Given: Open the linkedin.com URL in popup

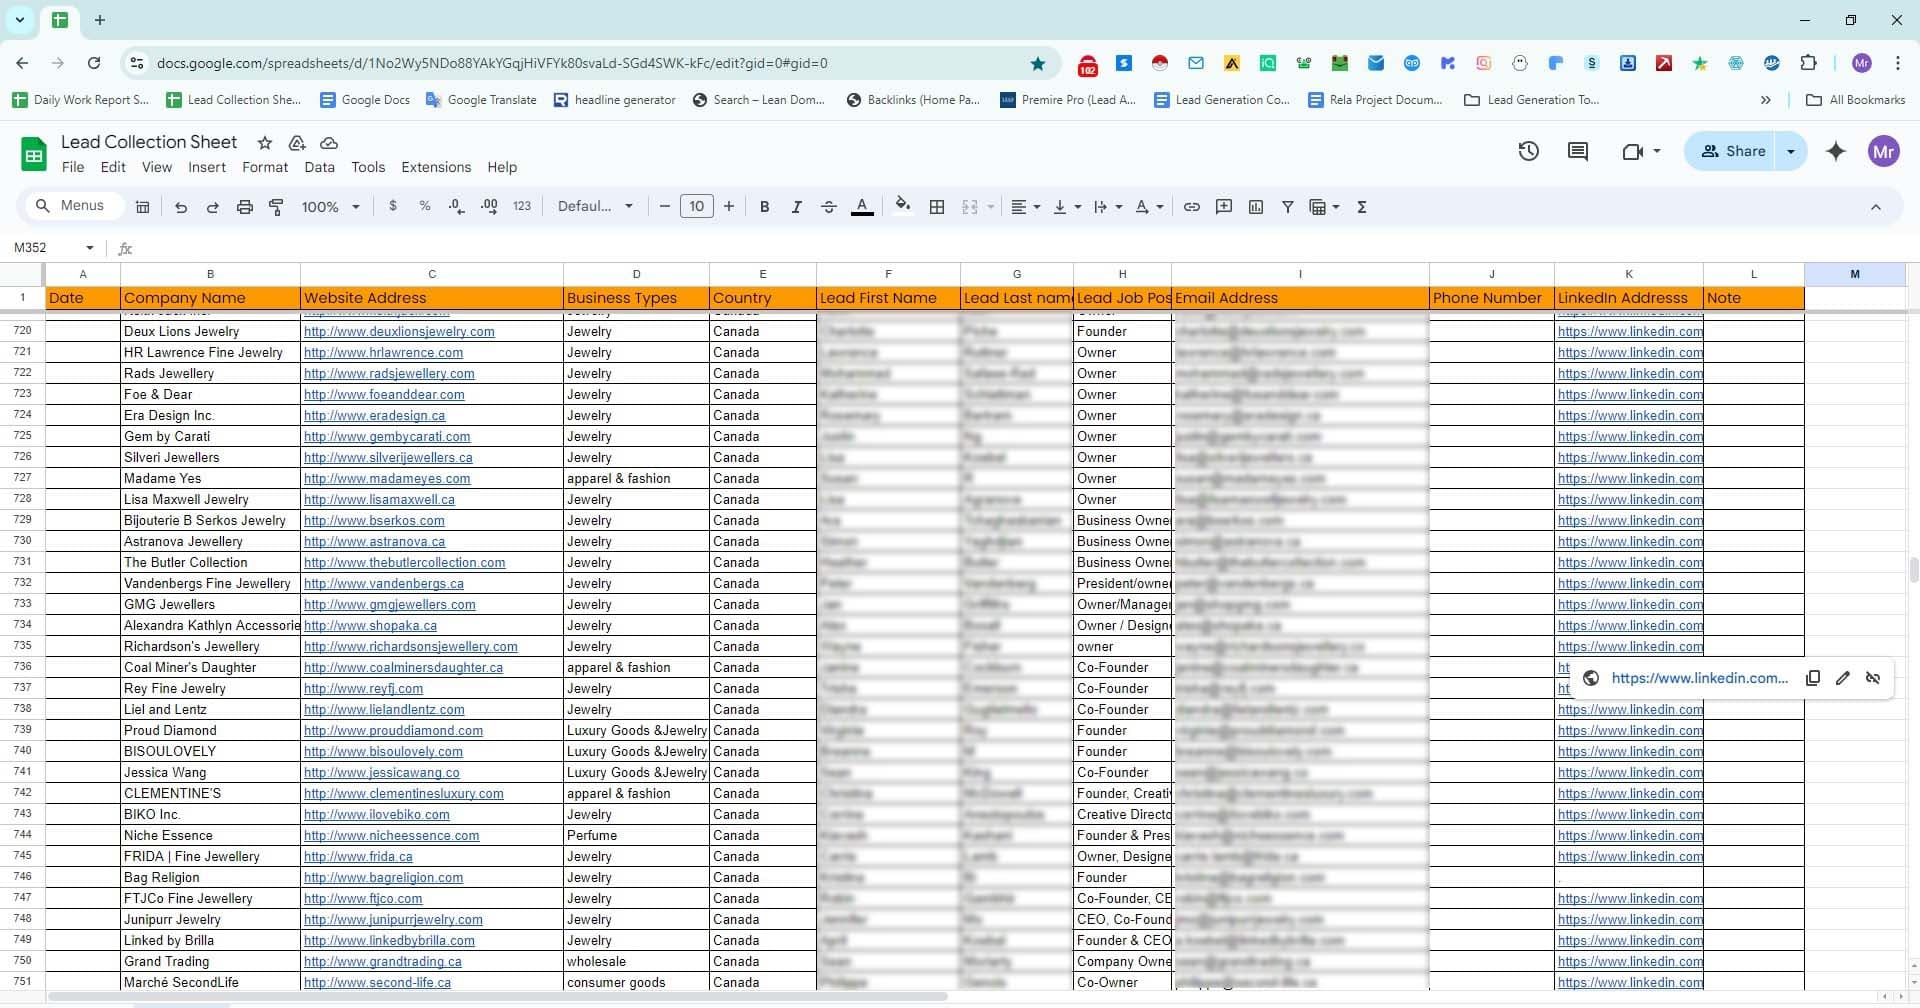Looking at the screenshot, I should click(x=1699, y=678).
